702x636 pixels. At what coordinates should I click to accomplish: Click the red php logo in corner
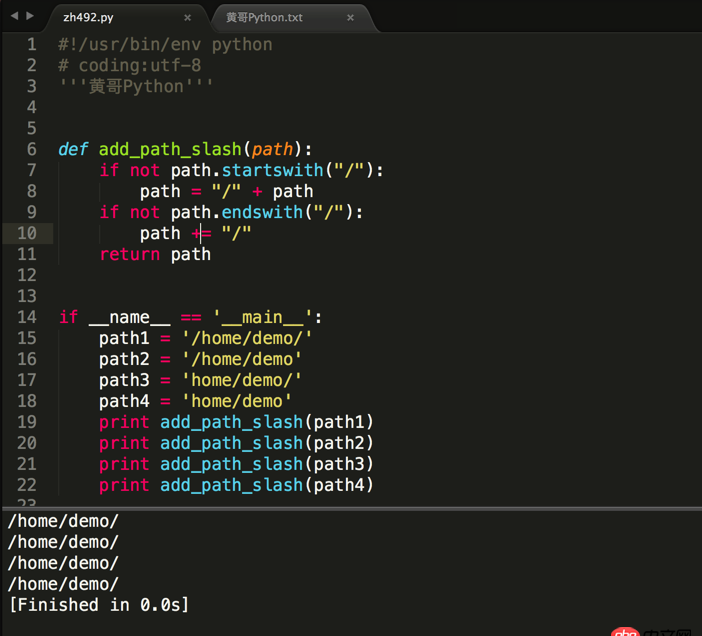pos(625,632)
